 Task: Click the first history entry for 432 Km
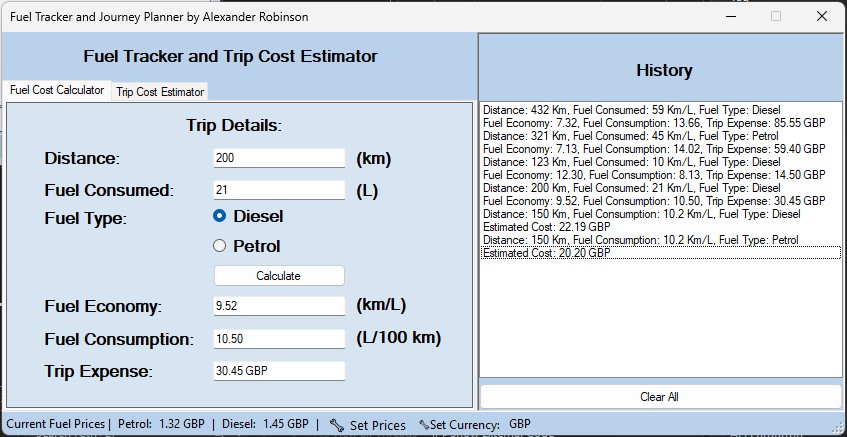pyautogui.click(x=631, y=109)
